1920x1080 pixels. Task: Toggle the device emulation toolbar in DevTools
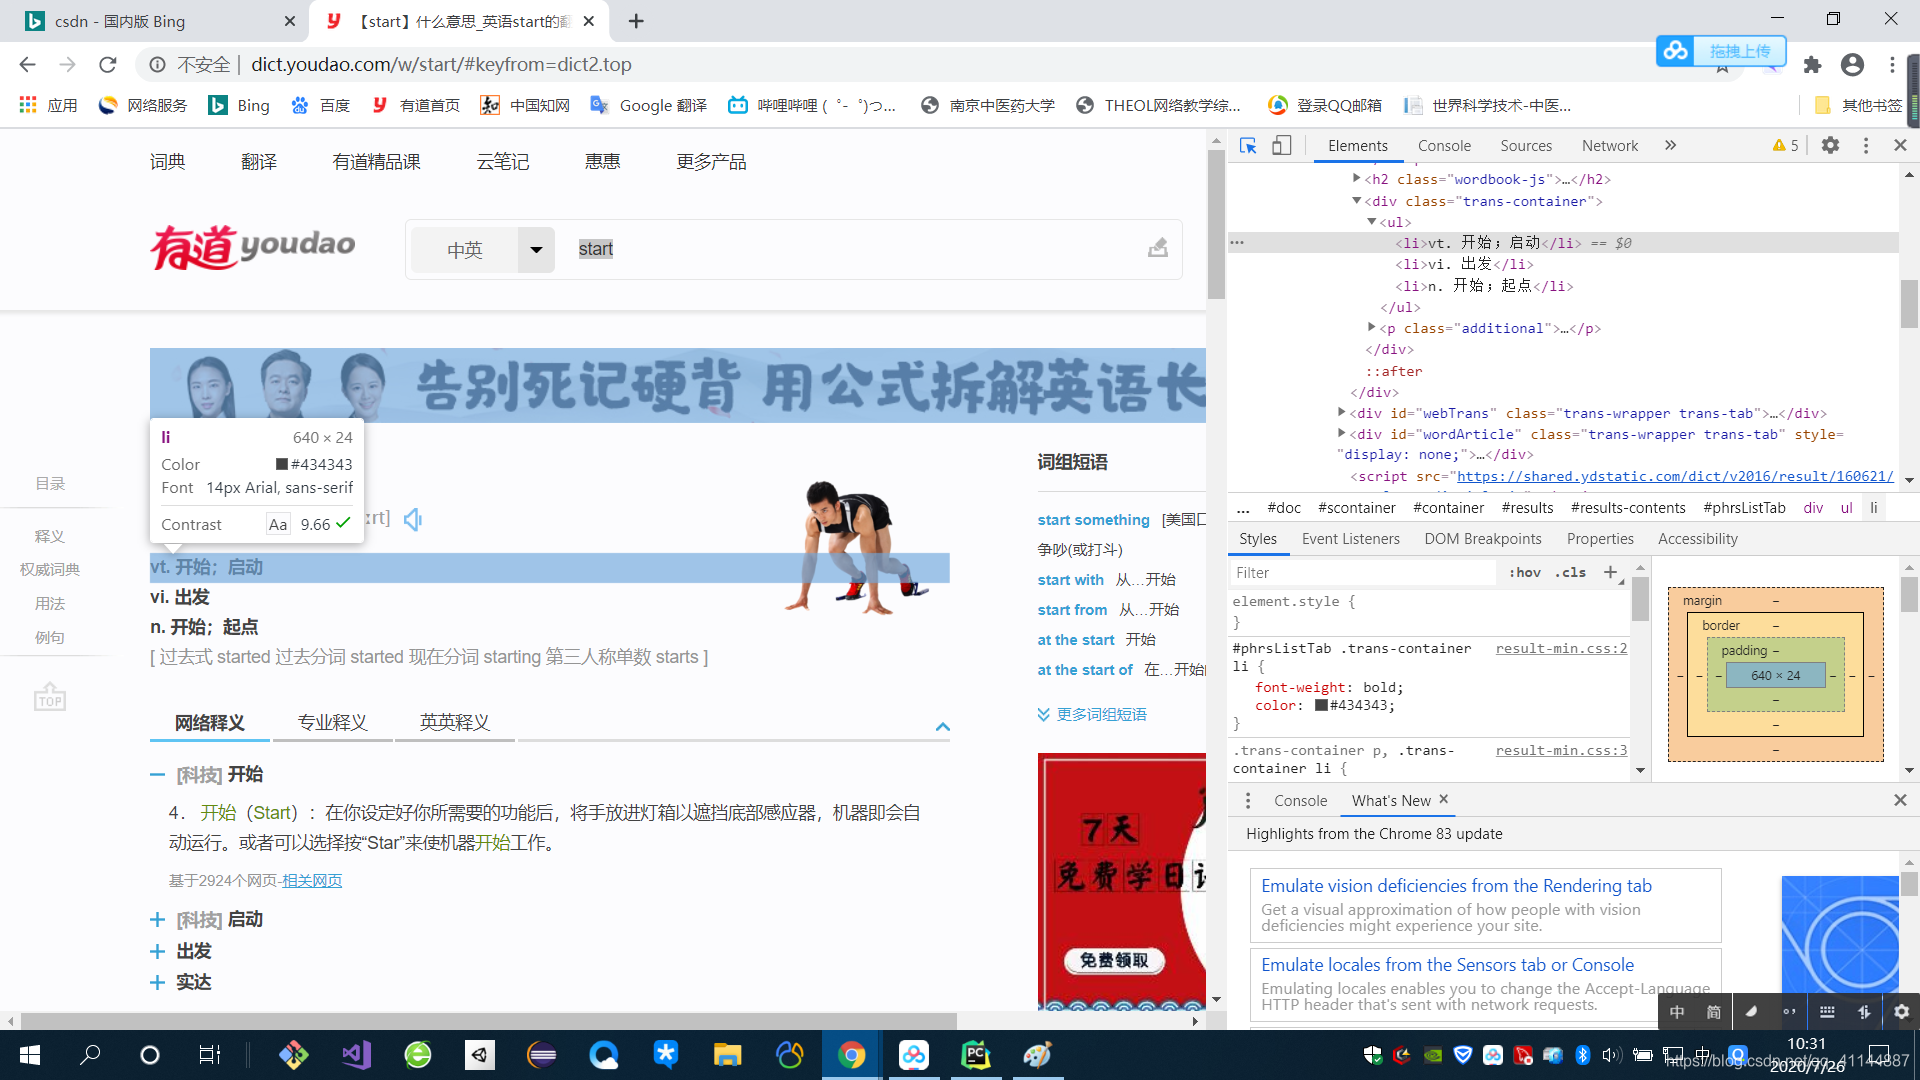click(x=1281, y=145)
